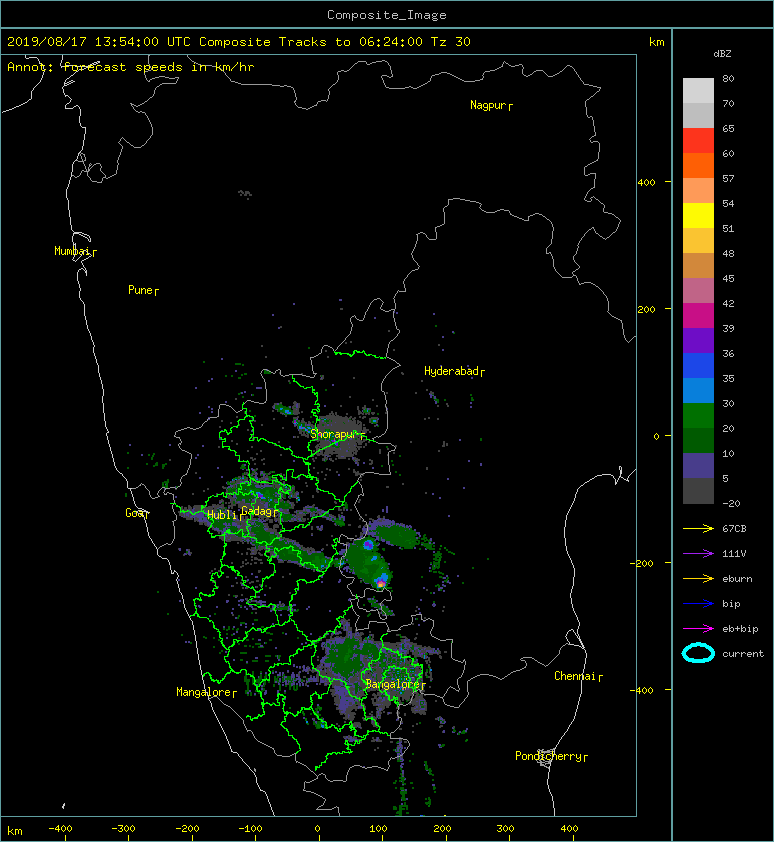This screenshot has width=774, height=842.
Task: Select the blue 36 dBZ swatch
Action: point(698,365)
